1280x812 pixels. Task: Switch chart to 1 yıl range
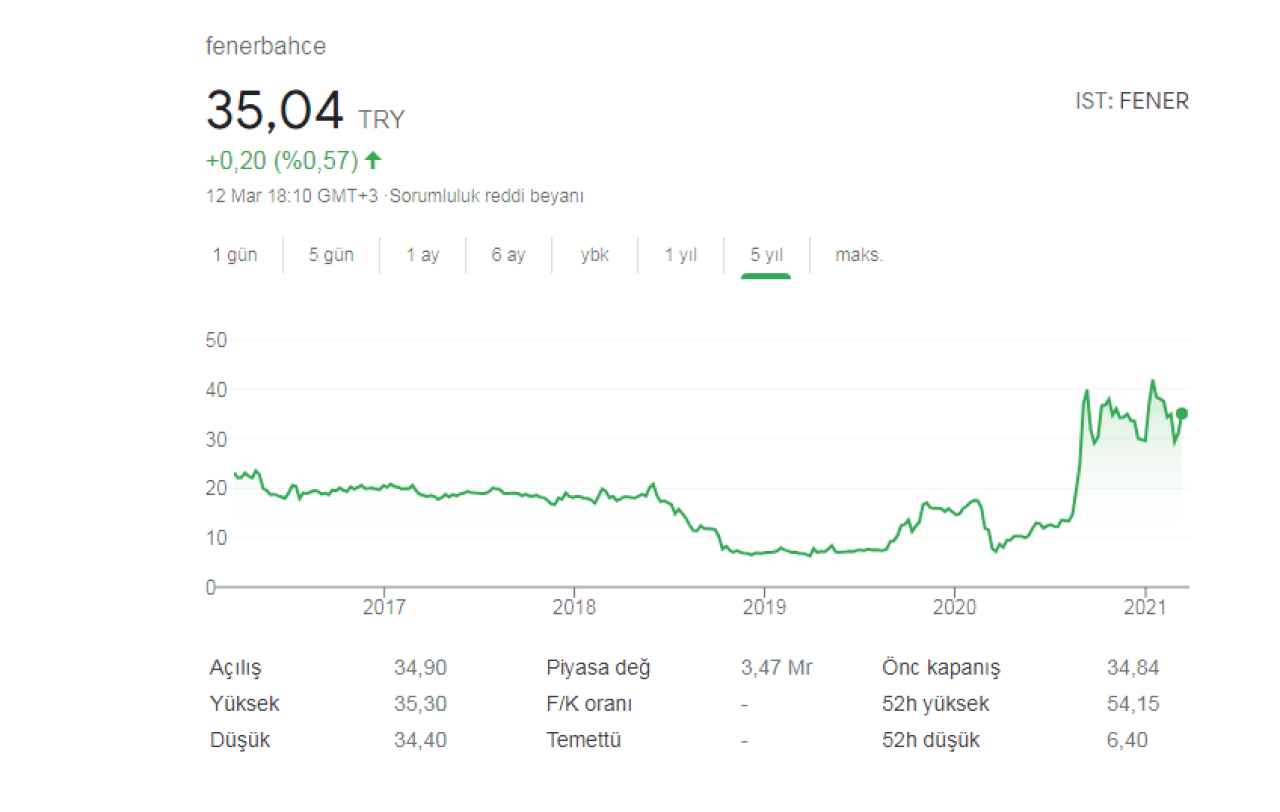[x=681, y=255]
